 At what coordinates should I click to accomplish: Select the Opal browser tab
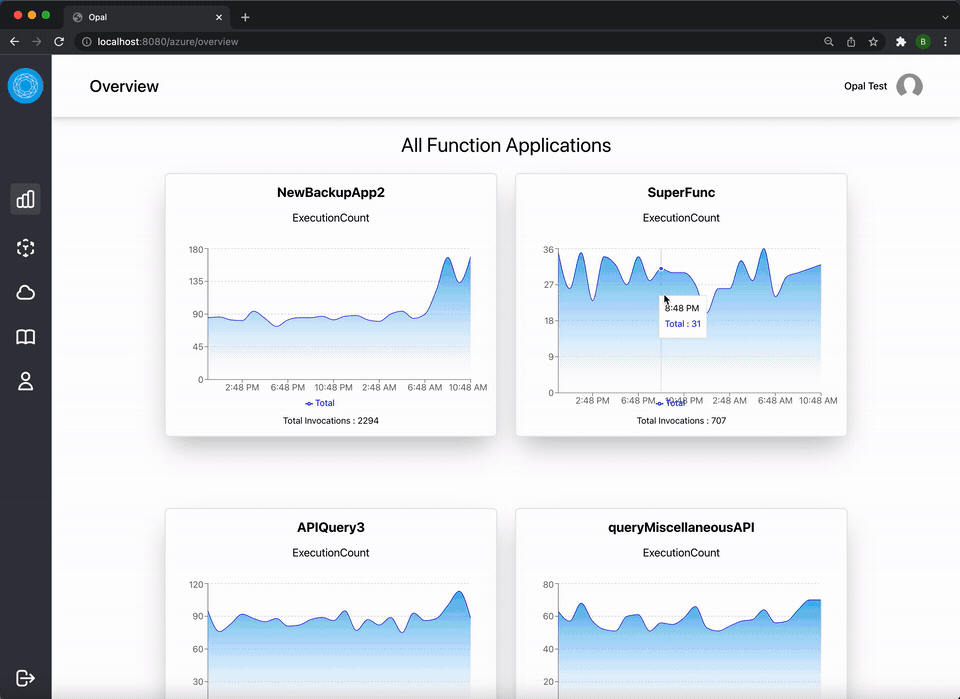147,17
